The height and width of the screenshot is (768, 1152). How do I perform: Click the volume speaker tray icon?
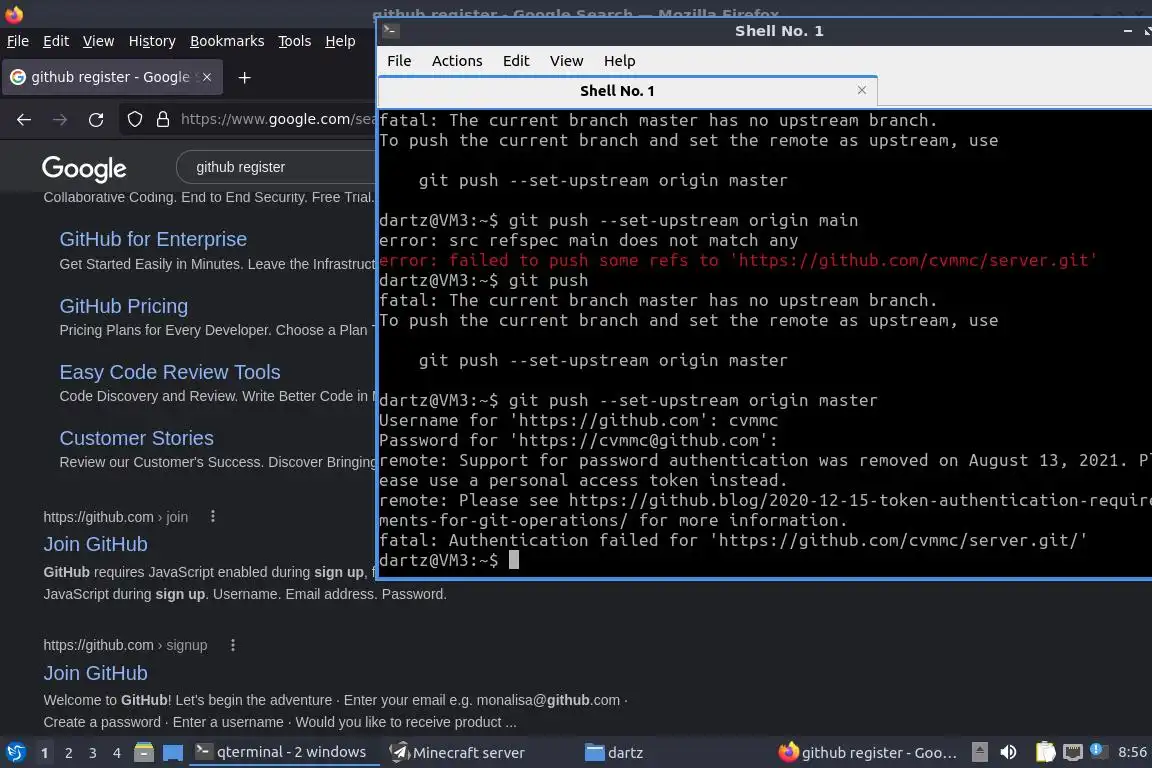point(1009,752)
